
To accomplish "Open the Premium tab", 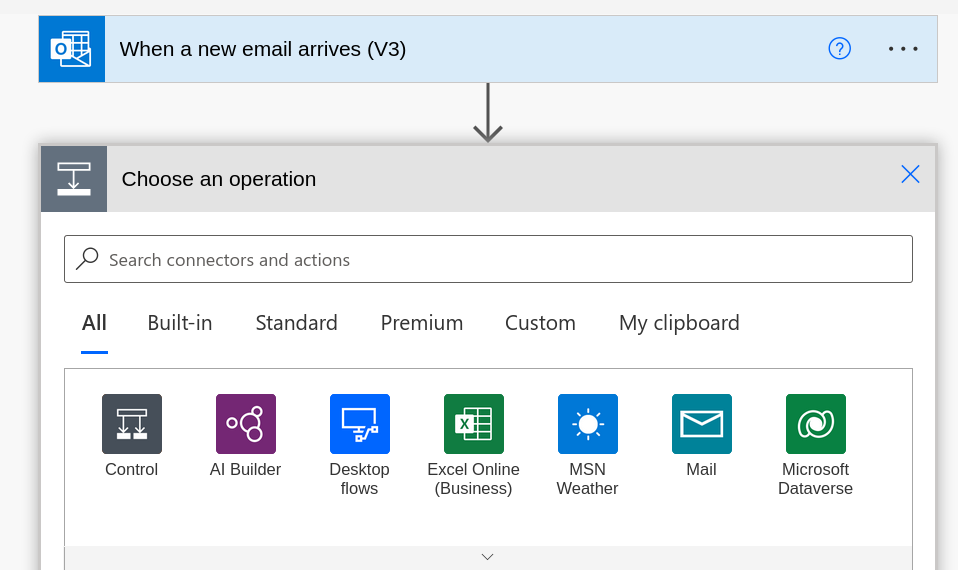I will point(422,323).
